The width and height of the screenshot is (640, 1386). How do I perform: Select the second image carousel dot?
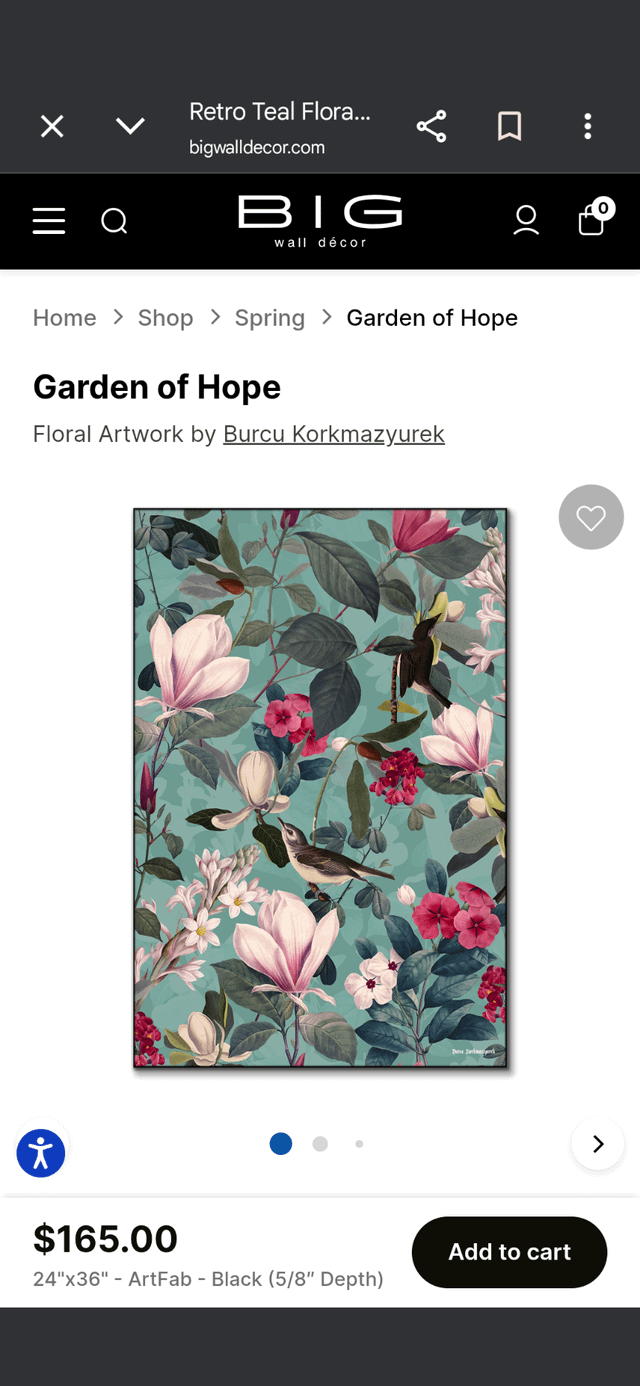tap(320, 1143)
